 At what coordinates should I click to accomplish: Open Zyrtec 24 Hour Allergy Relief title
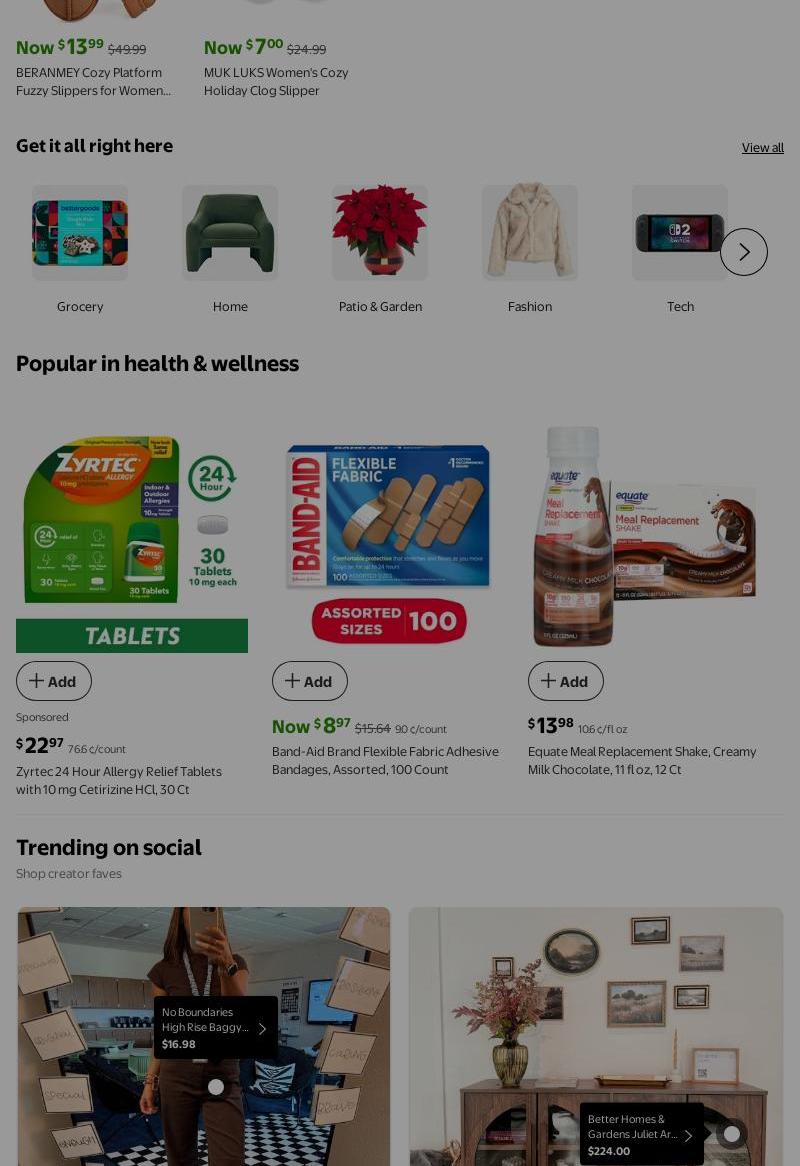pos(119,780)
